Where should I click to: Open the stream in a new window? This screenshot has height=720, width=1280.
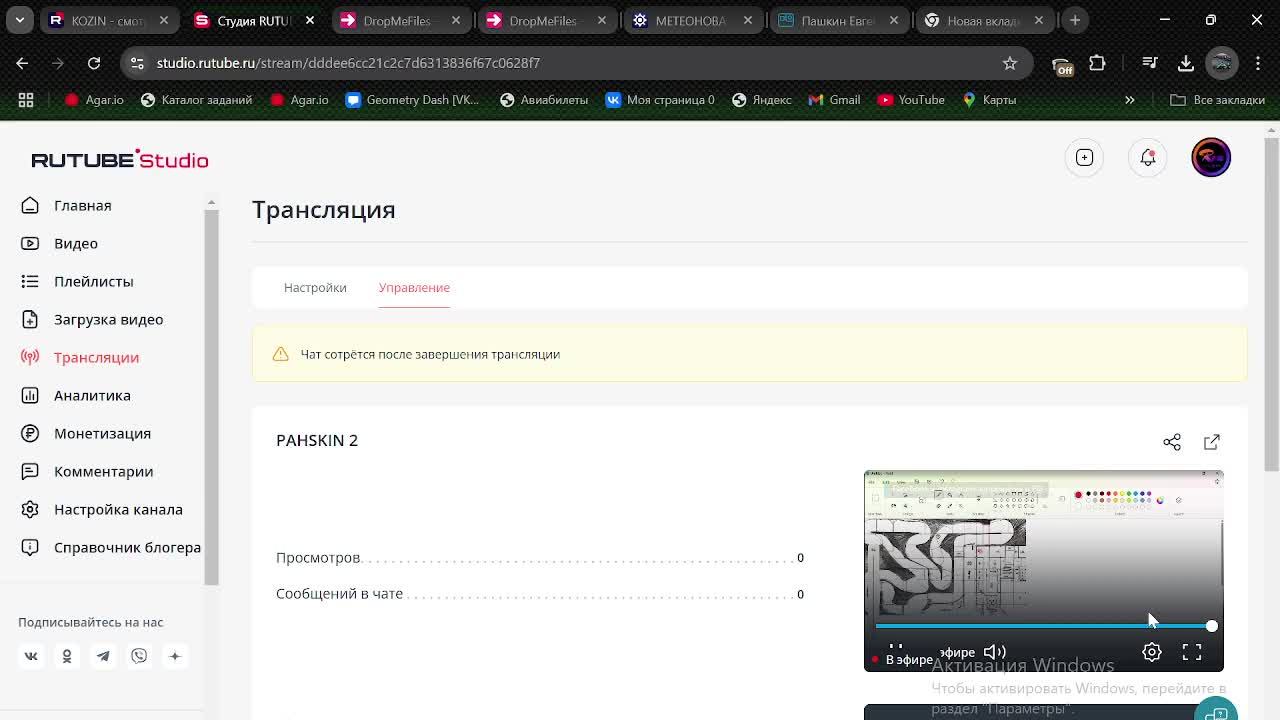pos(1212,442)
